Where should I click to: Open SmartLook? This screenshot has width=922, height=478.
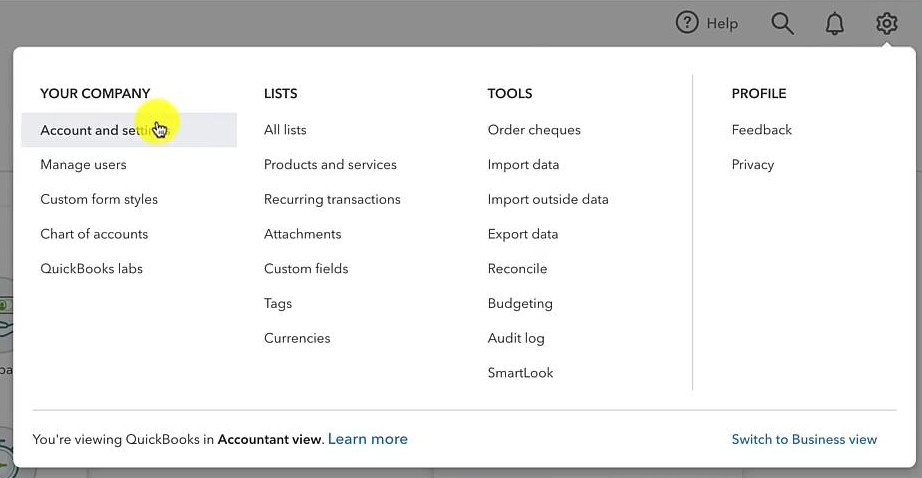520,373
